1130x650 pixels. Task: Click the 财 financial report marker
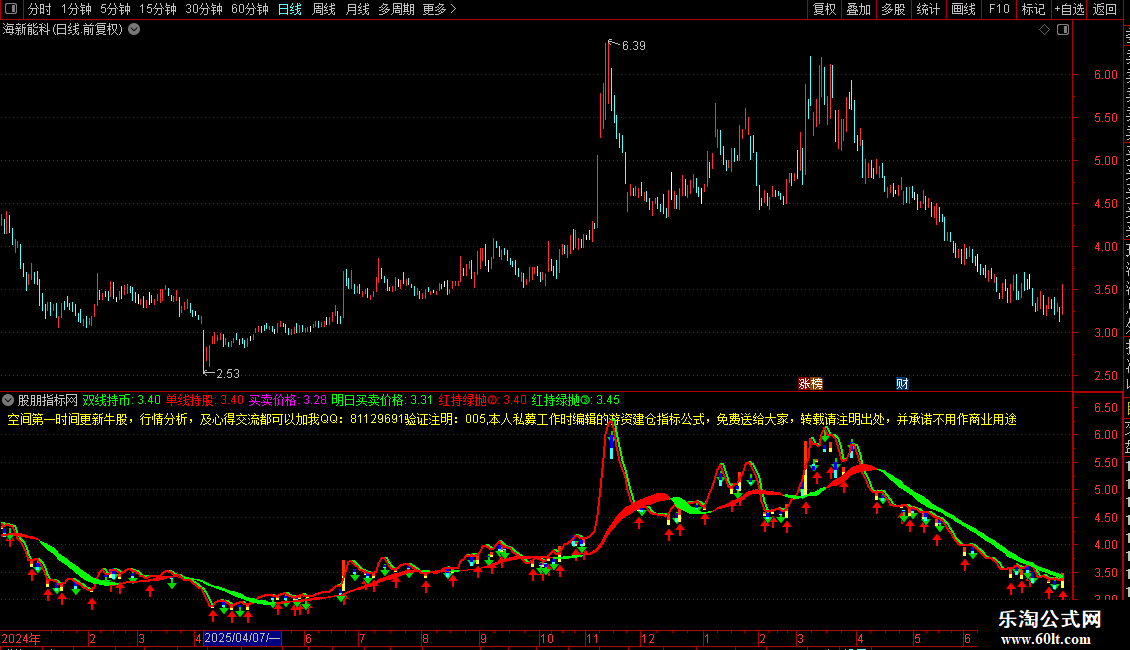coord(902,384)
